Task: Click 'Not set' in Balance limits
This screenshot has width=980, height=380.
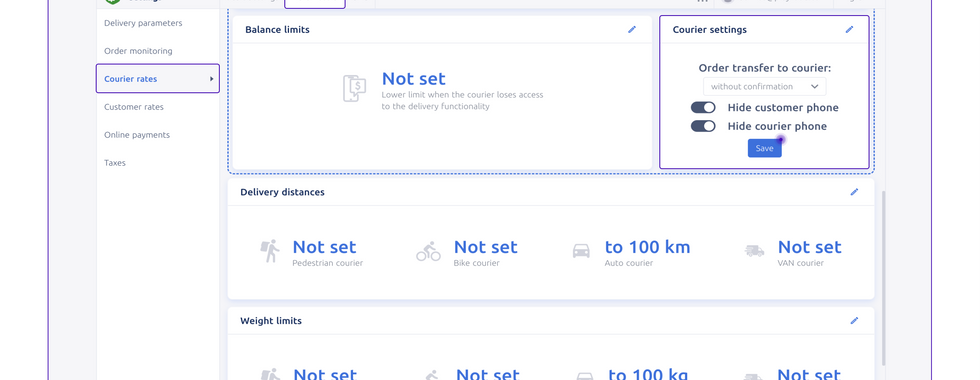Action: tap(414, 79)
